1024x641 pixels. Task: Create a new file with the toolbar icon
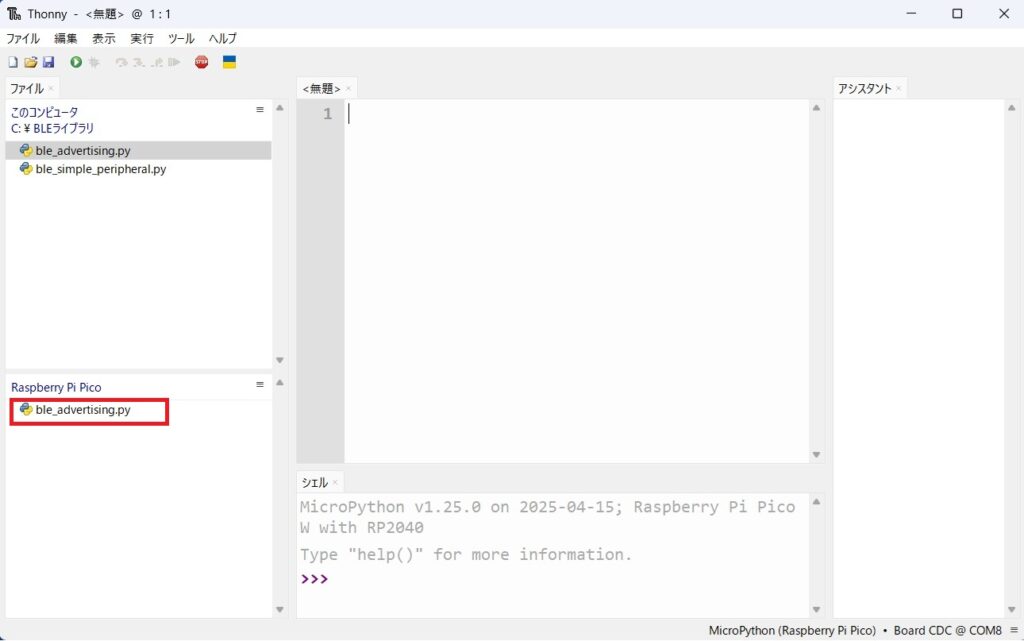pyautogui.click(x=12, y=62)
